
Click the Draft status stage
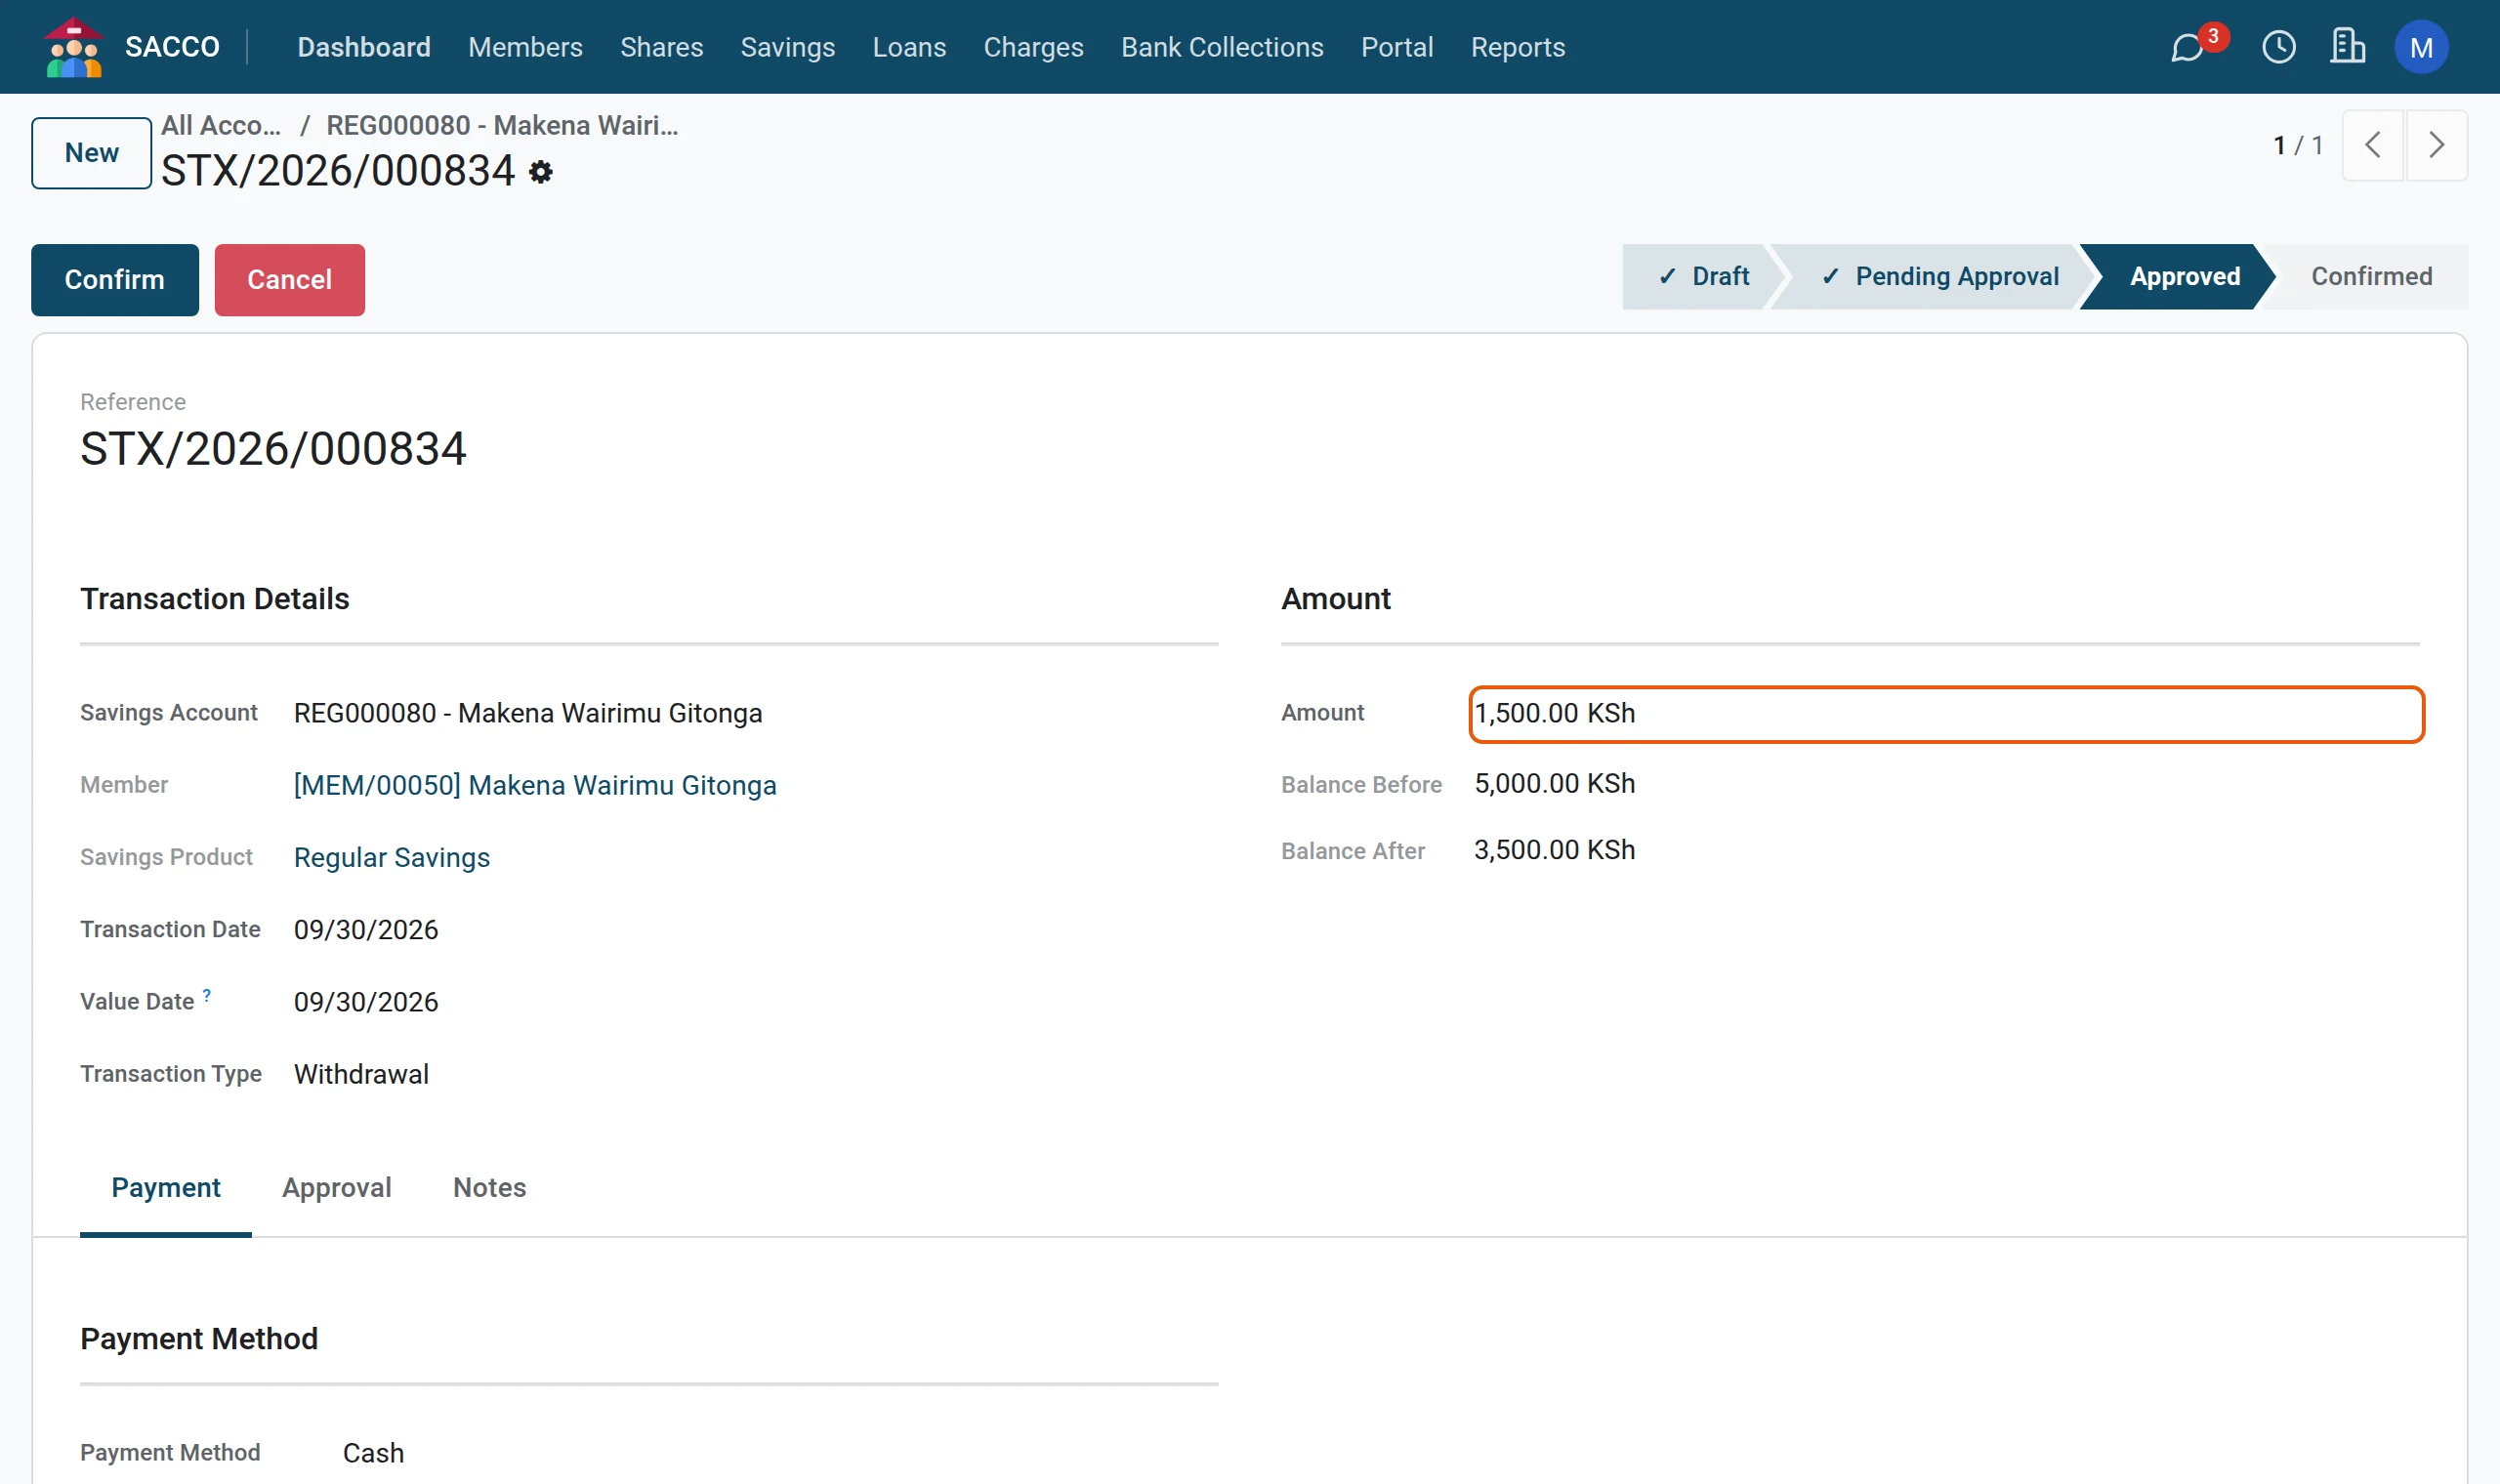click(1706, 277)
